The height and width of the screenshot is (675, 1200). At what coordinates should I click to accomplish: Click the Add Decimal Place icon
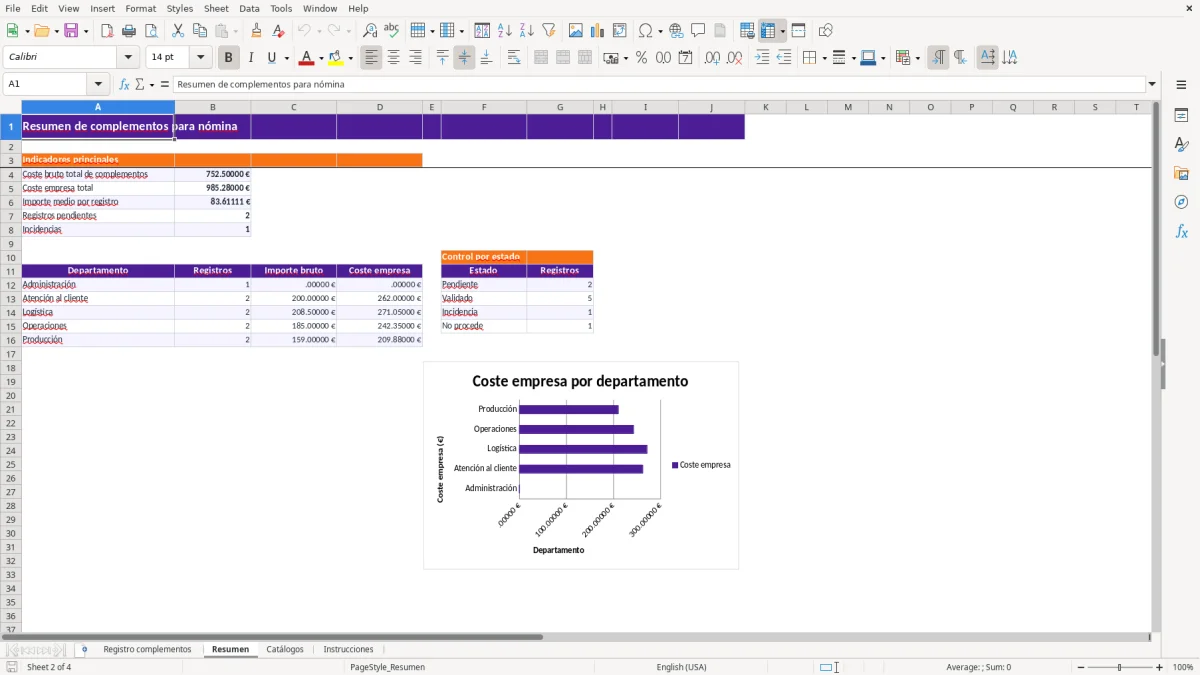[712, 58]
